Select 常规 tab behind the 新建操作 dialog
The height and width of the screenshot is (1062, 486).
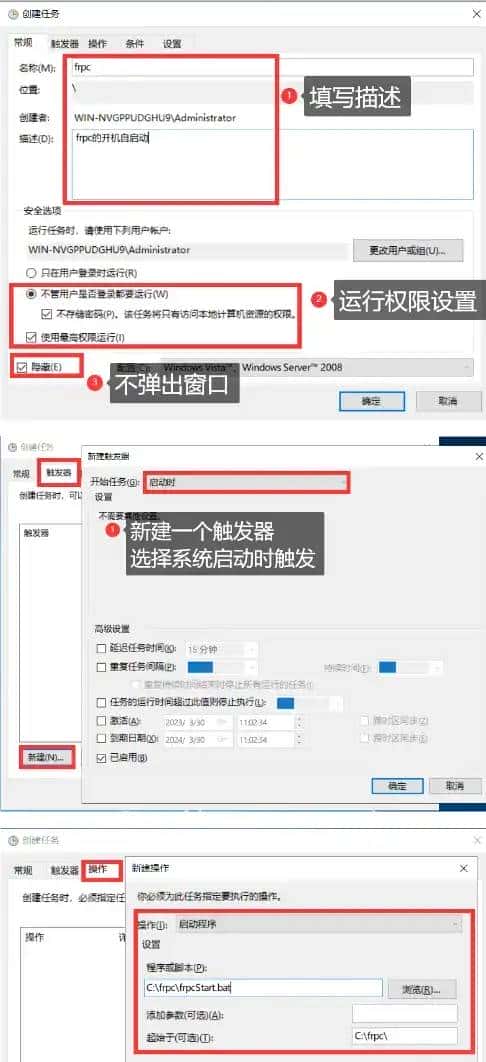tap(22, 870)
